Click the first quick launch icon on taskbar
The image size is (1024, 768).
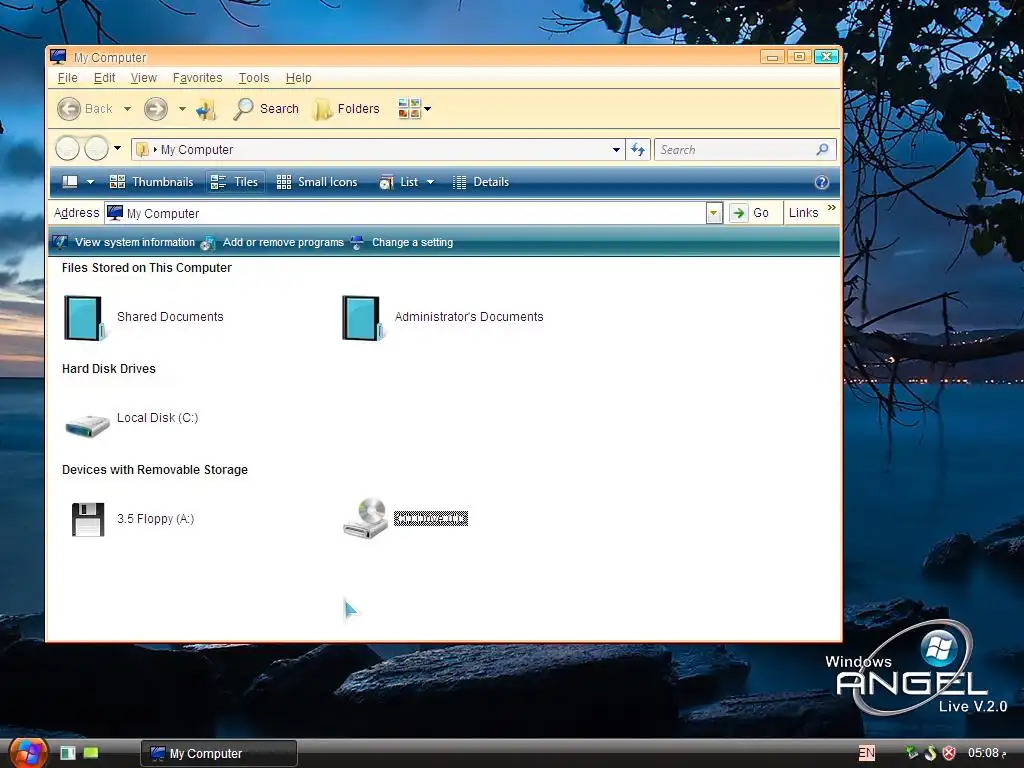click(x=68, y=753)
